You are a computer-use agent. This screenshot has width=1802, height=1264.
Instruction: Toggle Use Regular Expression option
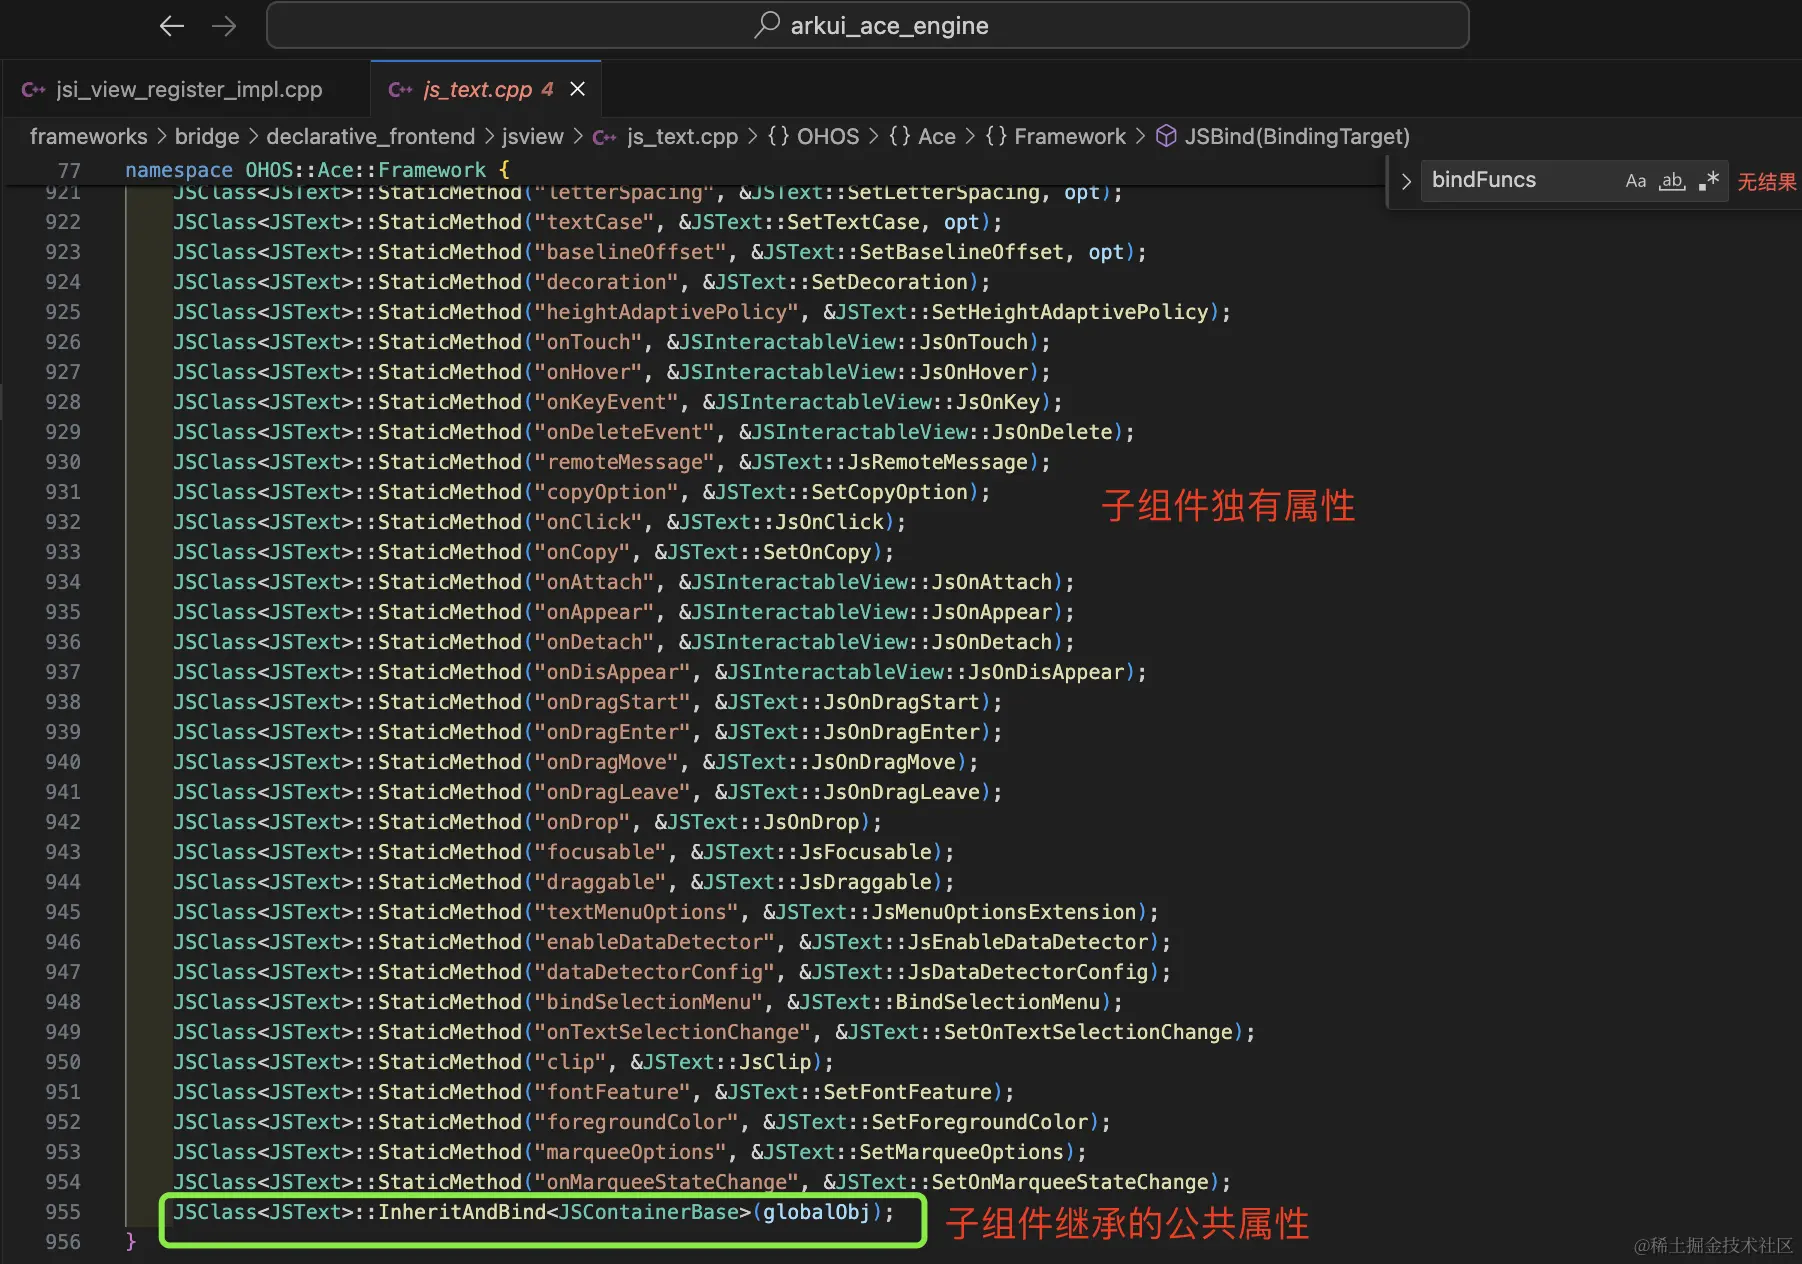pyautogui.click(x=1708, y=181)
